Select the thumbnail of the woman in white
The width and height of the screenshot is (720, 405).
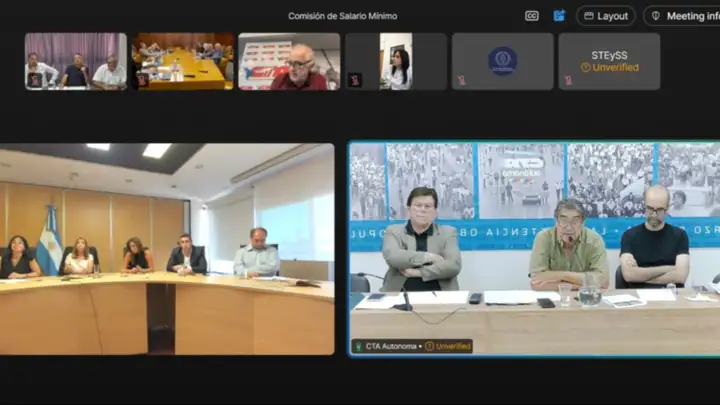point(396,61)
